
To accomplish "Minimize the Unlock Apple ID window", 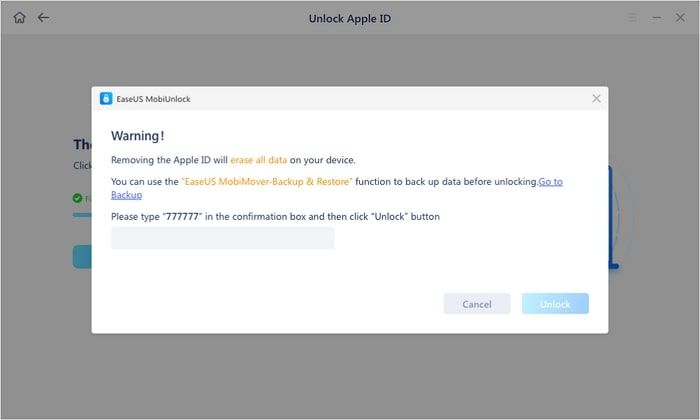I will pyautogui.click(x=656, y=17).
